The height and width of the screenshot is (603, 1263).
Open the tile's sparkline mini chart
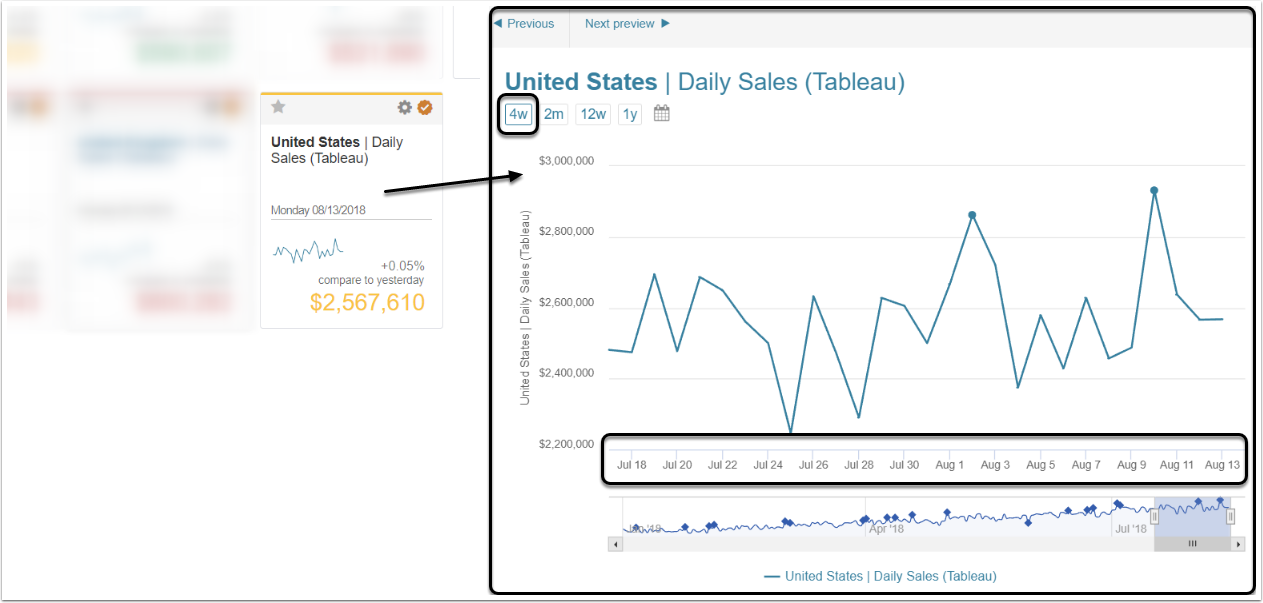coord(308,249)
